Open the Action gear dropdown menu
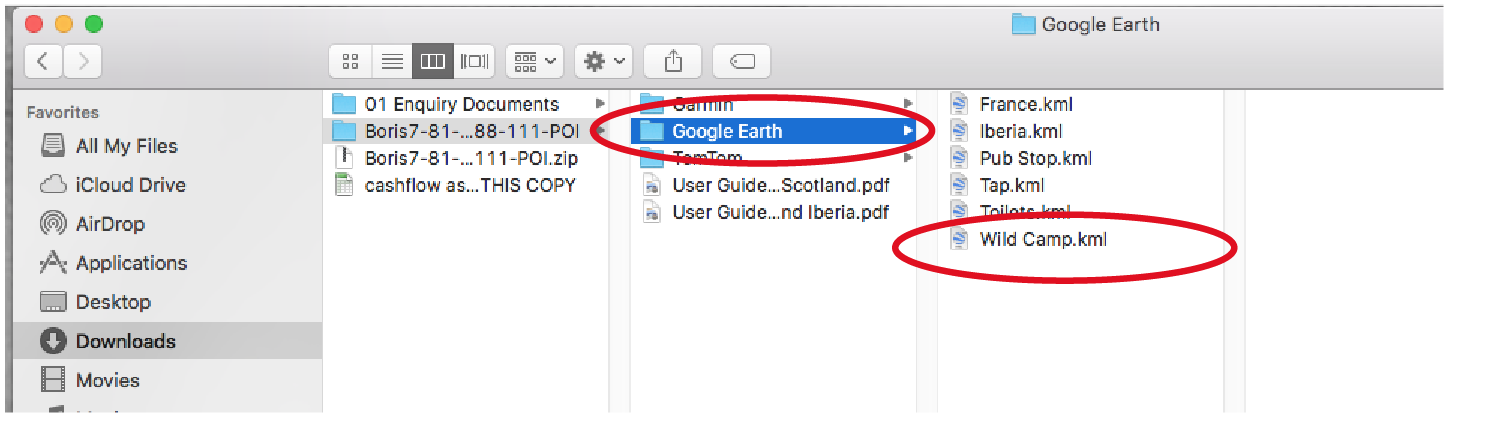The width and height of the screenshot is (1511, 440). (x=605, y=62)
